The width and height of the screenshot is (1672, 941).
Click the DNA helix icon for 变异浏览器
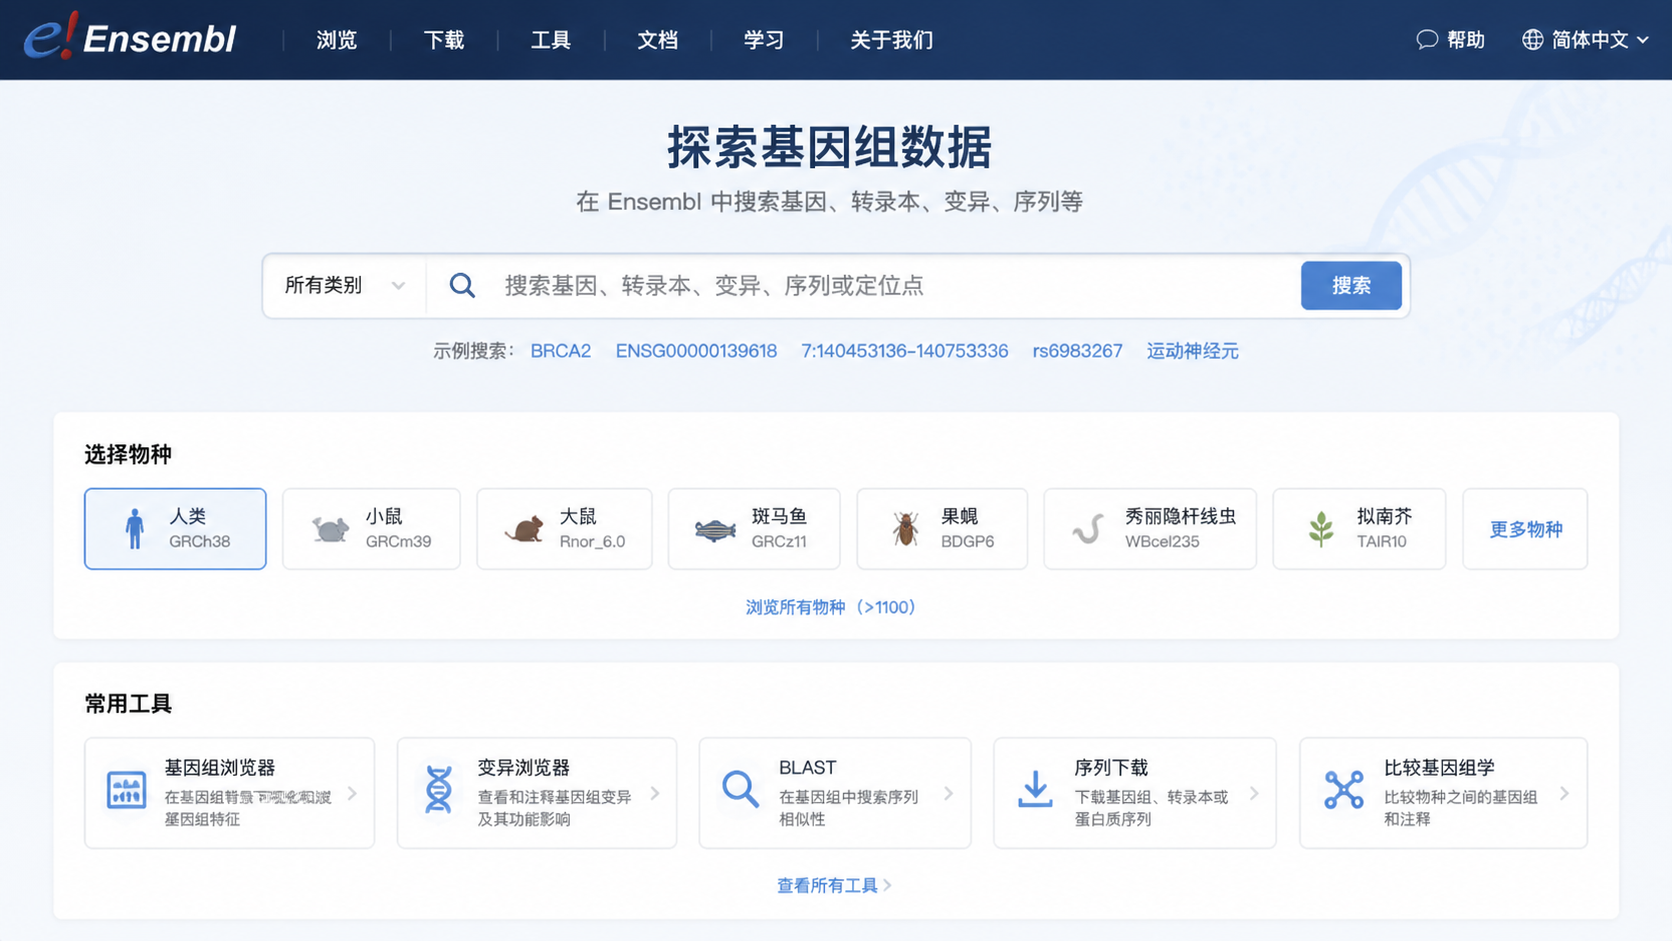click(438, 790)
